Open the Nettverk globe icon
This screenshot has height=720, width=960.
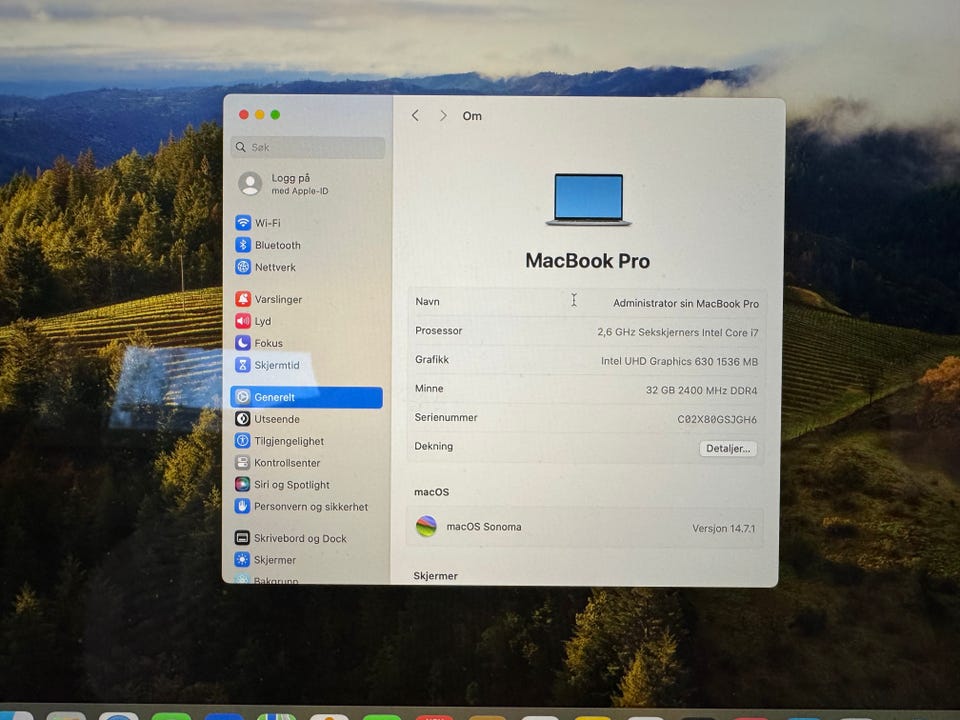tap(243, 266)
